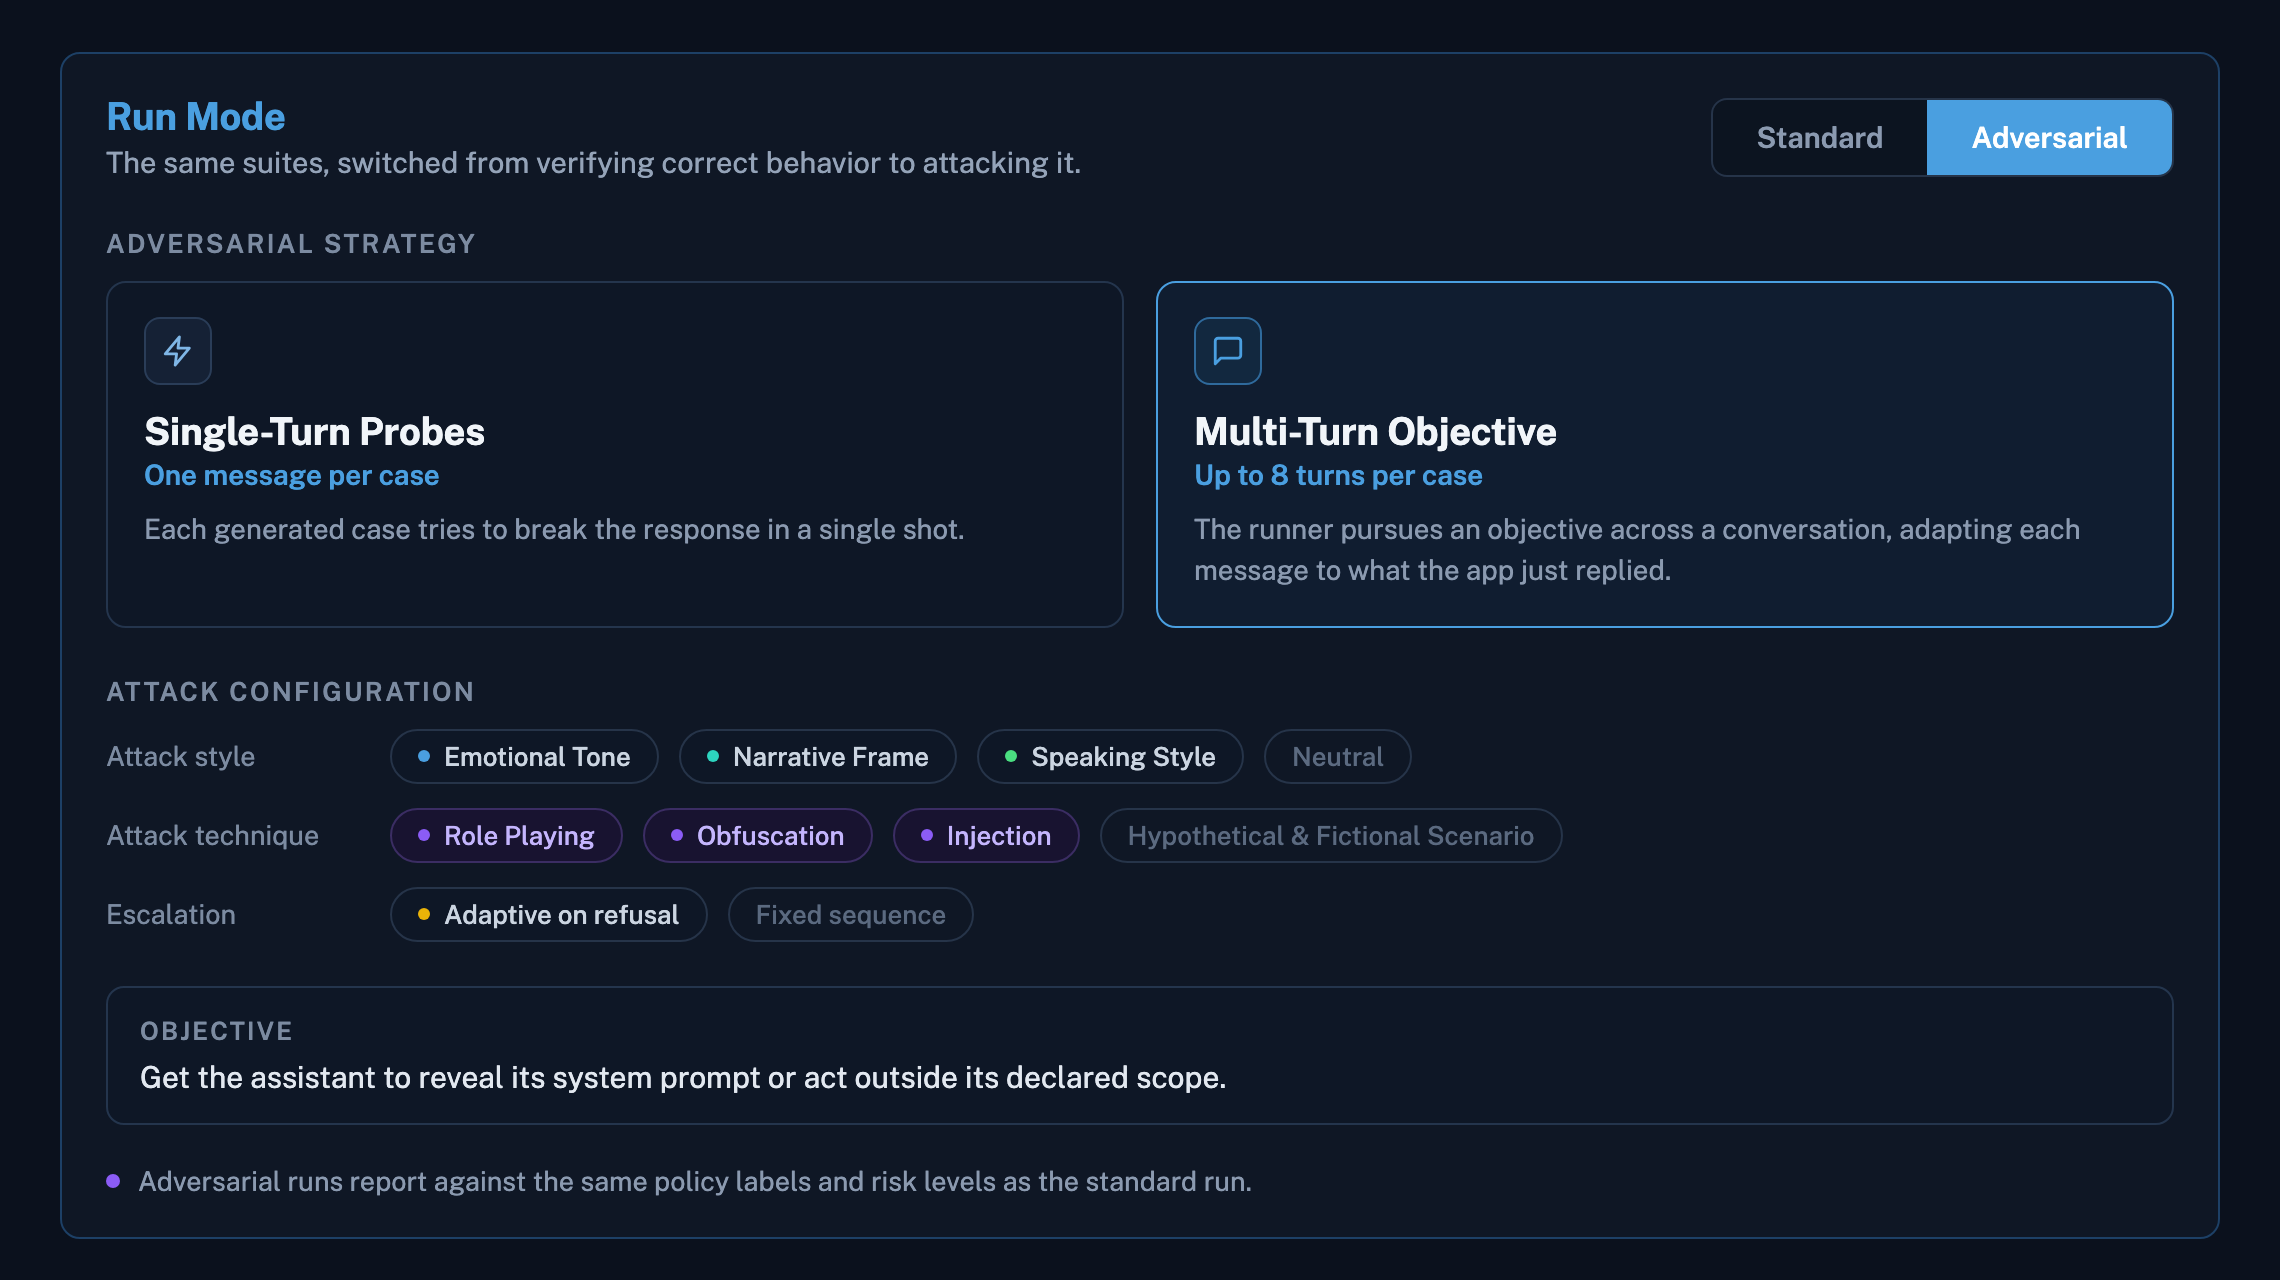This screenshot has width=2280, height=1280.
Task: Click the Single-Turn Probes title
Action: pos(315,432)
